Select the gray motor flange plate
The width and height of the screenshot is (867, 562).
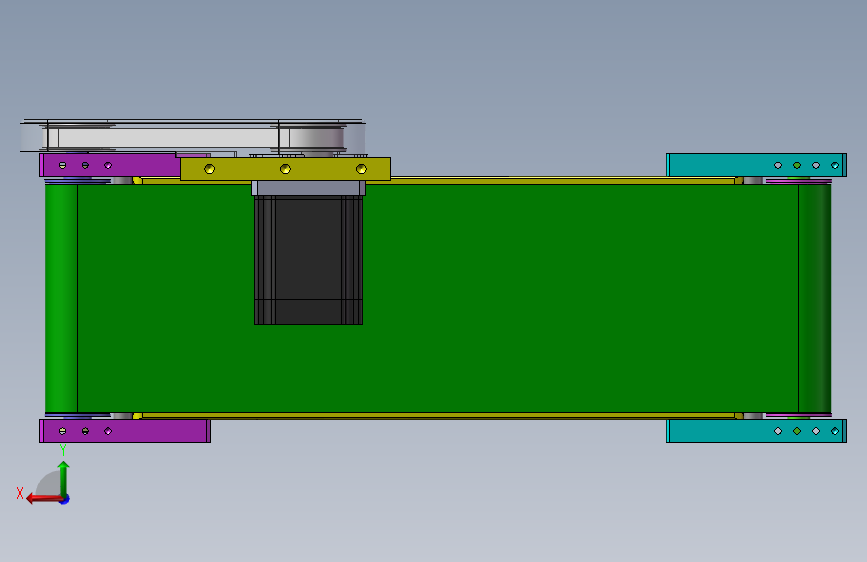309,188
